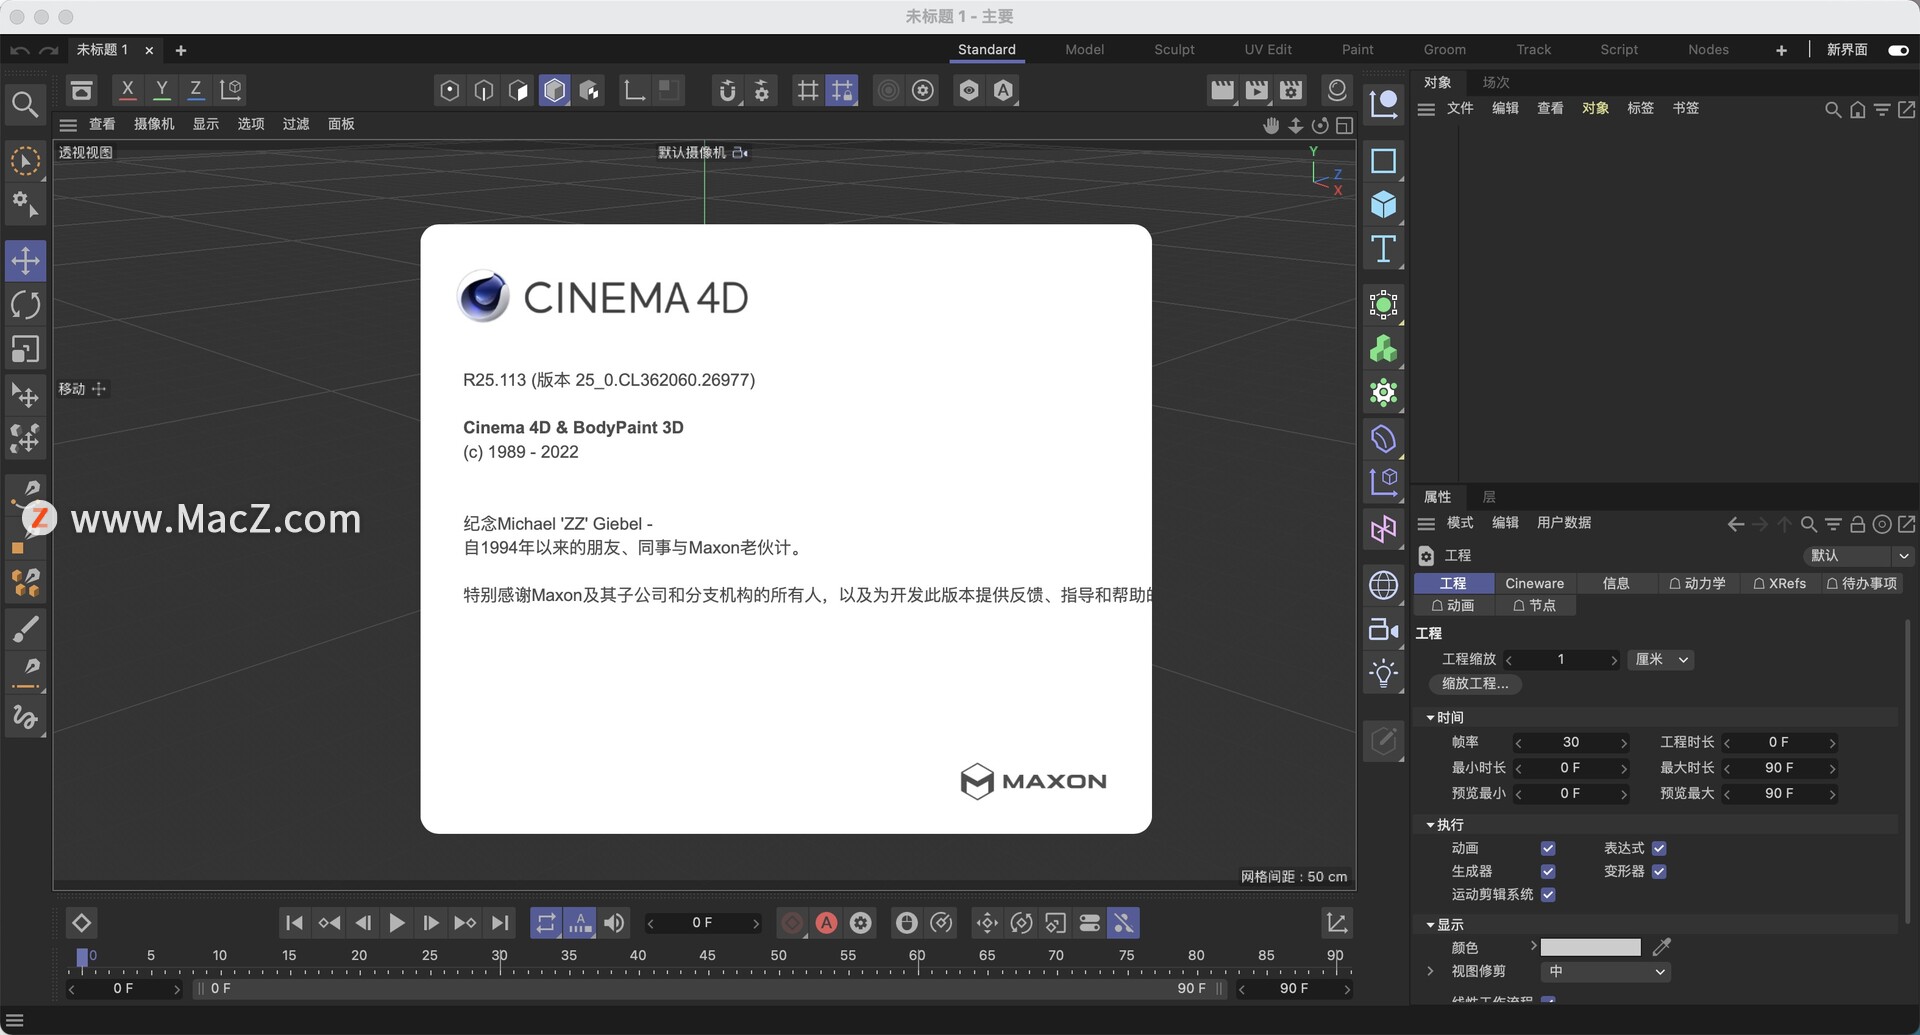Uncheck the 变形器 checkbox
The height and width of the screenshot is (1035, 1920).
click(1659, 871)
